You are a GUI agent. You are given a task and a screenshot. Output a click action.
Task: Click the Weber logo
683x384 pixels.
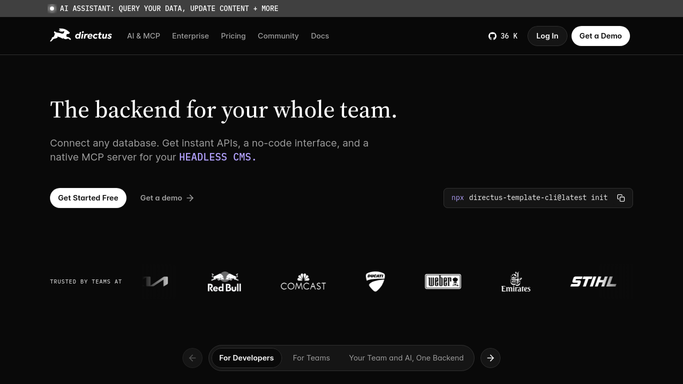(443, 281)
